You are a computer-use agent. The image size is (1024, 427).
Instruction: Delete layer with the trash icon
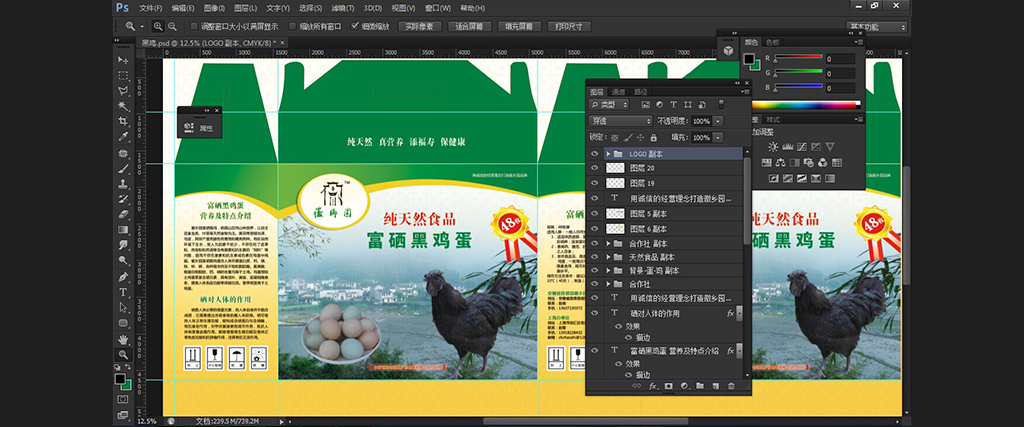click(x=731, y=386)
